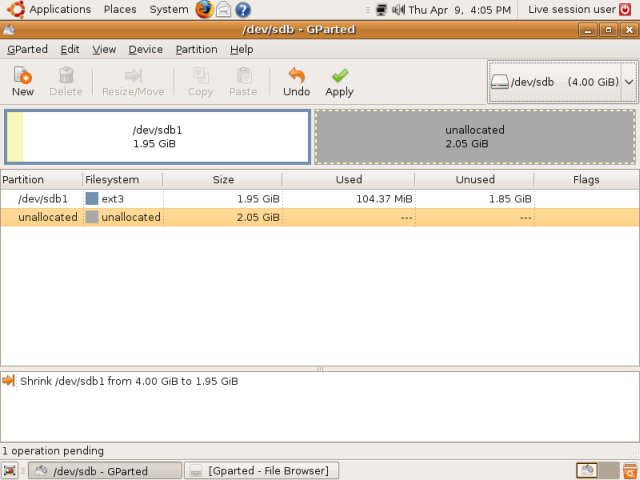The width and height of the screenshot is (640, 480).
Task: Click the volume speaker icon
Action: coord(398,9)
